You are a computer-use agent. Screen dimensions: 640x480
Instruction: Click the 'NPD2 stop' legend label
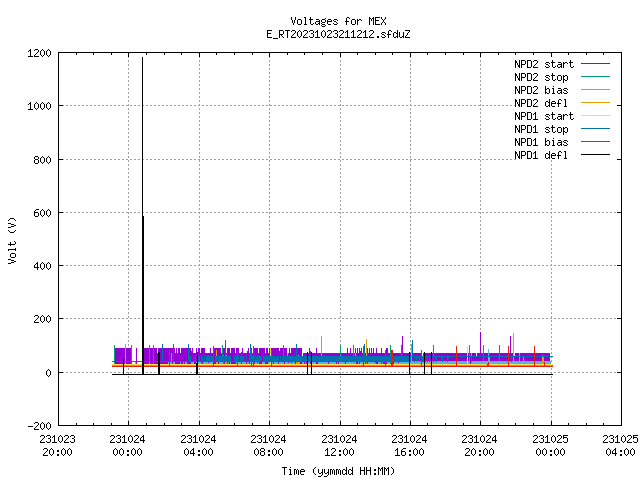point(541,77)
